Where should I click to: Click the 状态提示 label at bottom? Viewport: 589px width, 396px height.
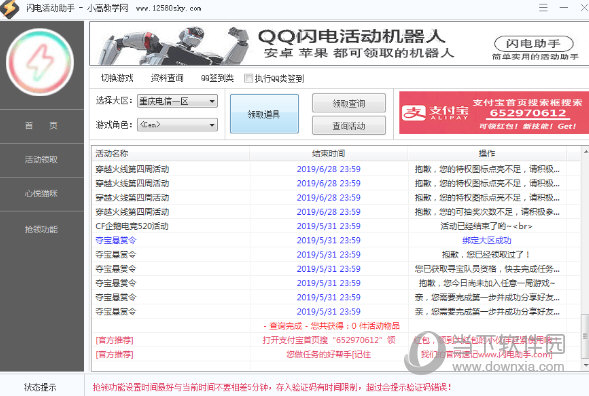tap(40, 387)
